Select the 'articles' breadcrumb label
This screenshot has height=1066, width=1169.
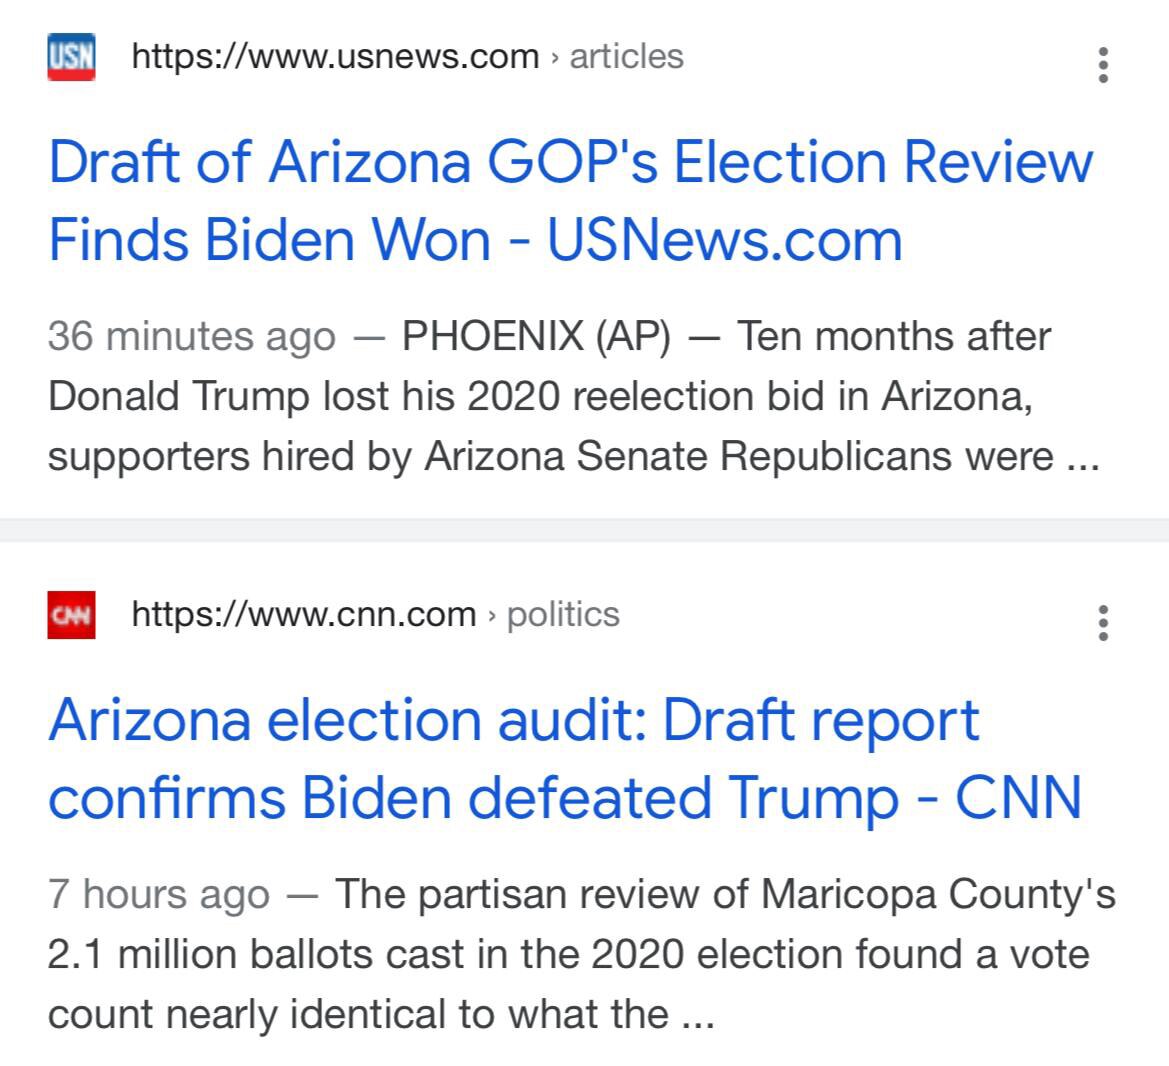tap(626, 57)
